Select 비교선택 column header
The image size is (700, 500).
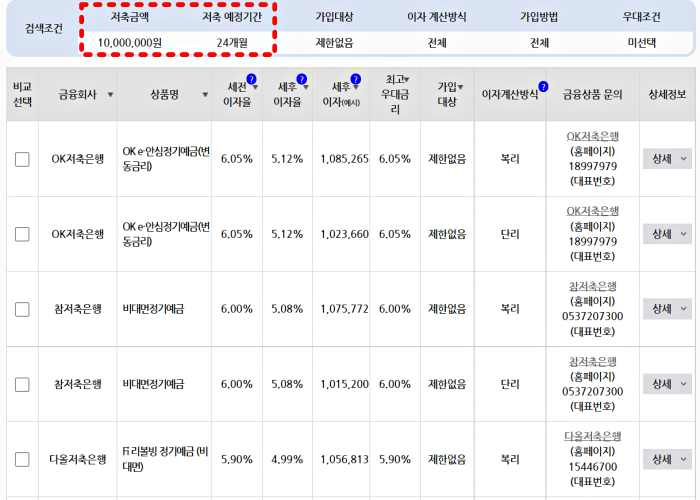(x=22, y=94)
